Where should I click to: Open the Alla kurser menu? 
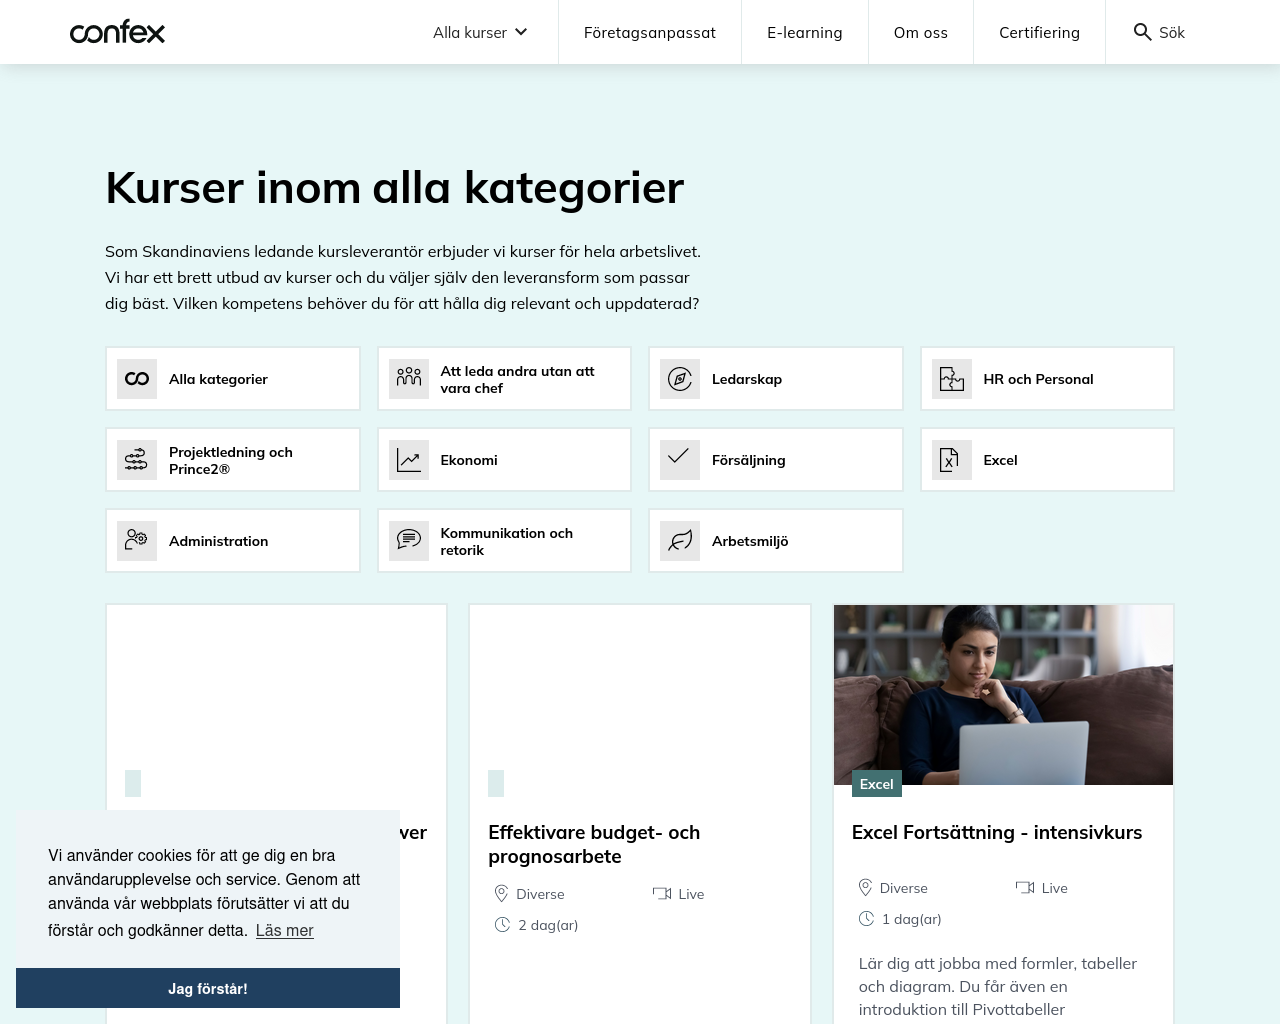coord(481,33)
